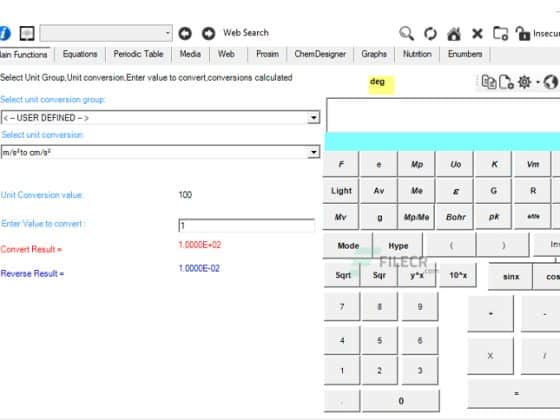This screenshot has width=560, height=420.
Task: Switch to the Web tab
Action: pos(226,54)
